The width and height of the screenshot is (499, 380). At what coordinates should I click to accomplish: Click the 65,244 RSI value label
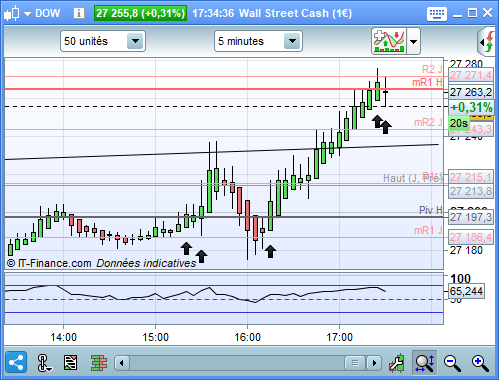466,291
